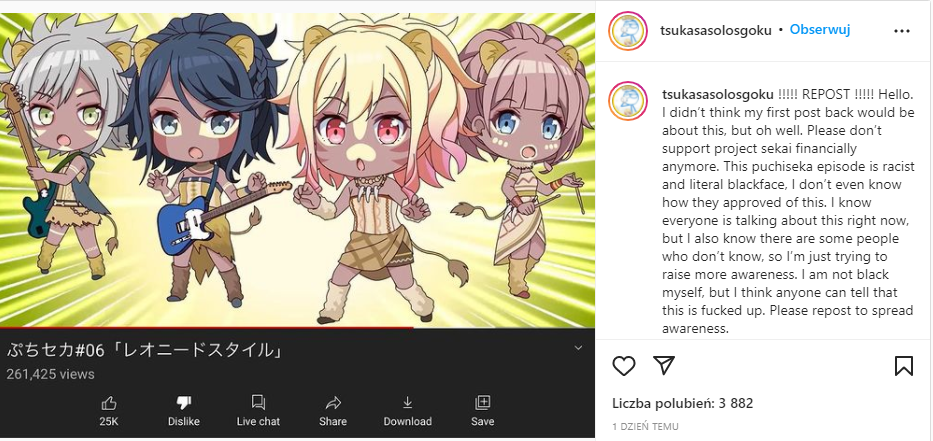The image size is (933, 441).
Task: View likes list via Liczba polubień: 3 882
Action: click(x=682, y=404)
